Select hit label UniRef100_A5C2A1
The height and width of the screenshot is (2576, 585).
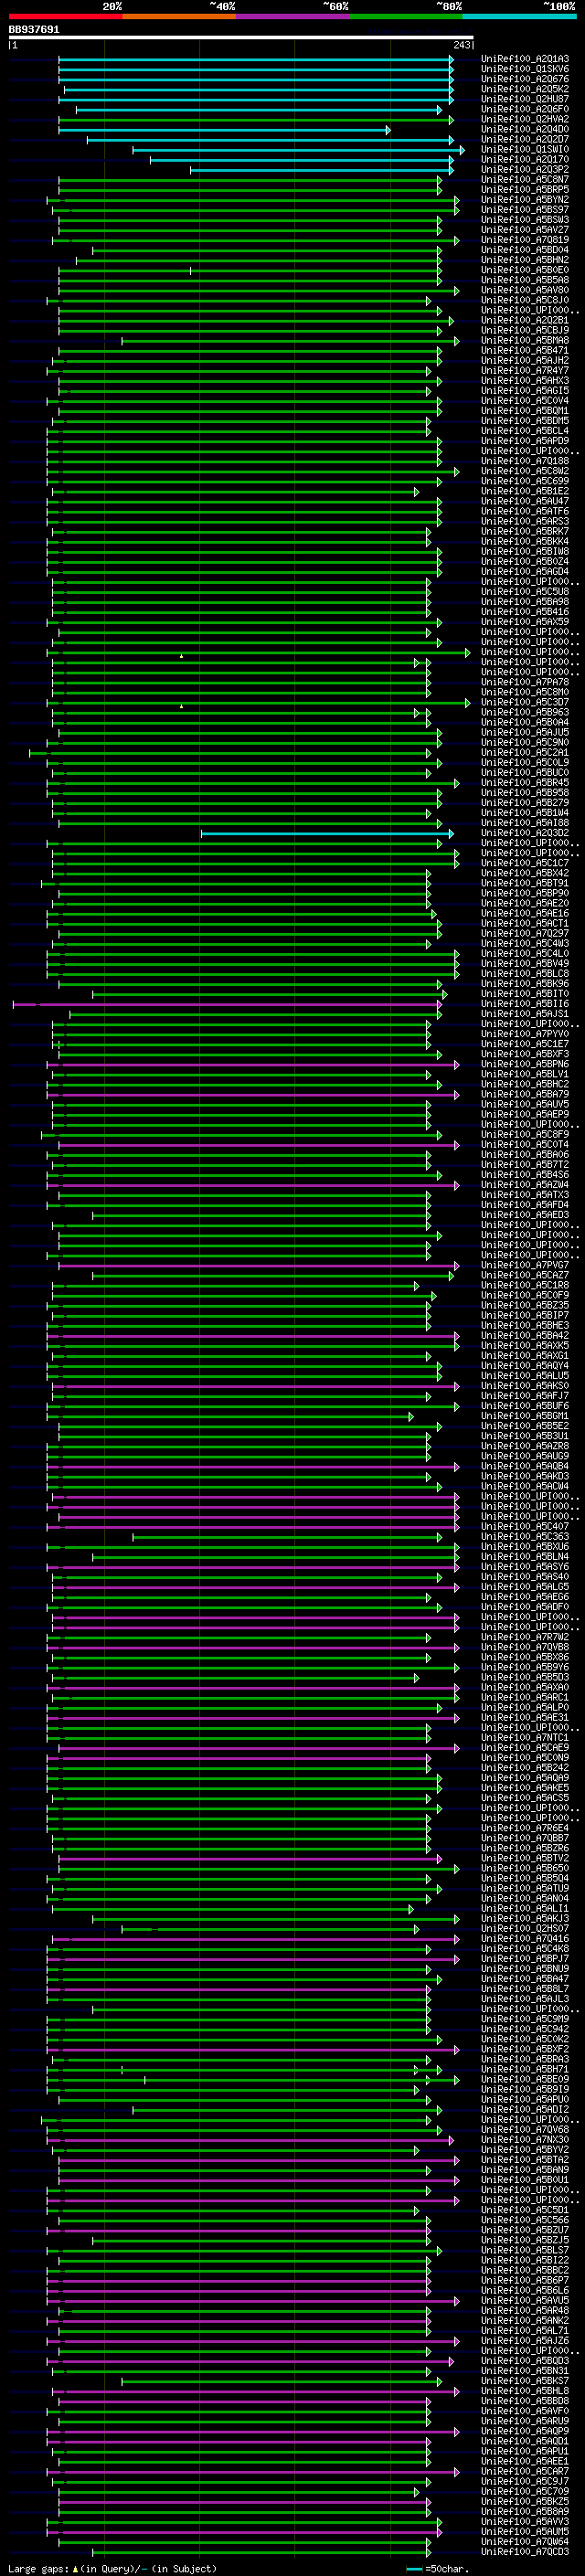[x=525, y=753]
